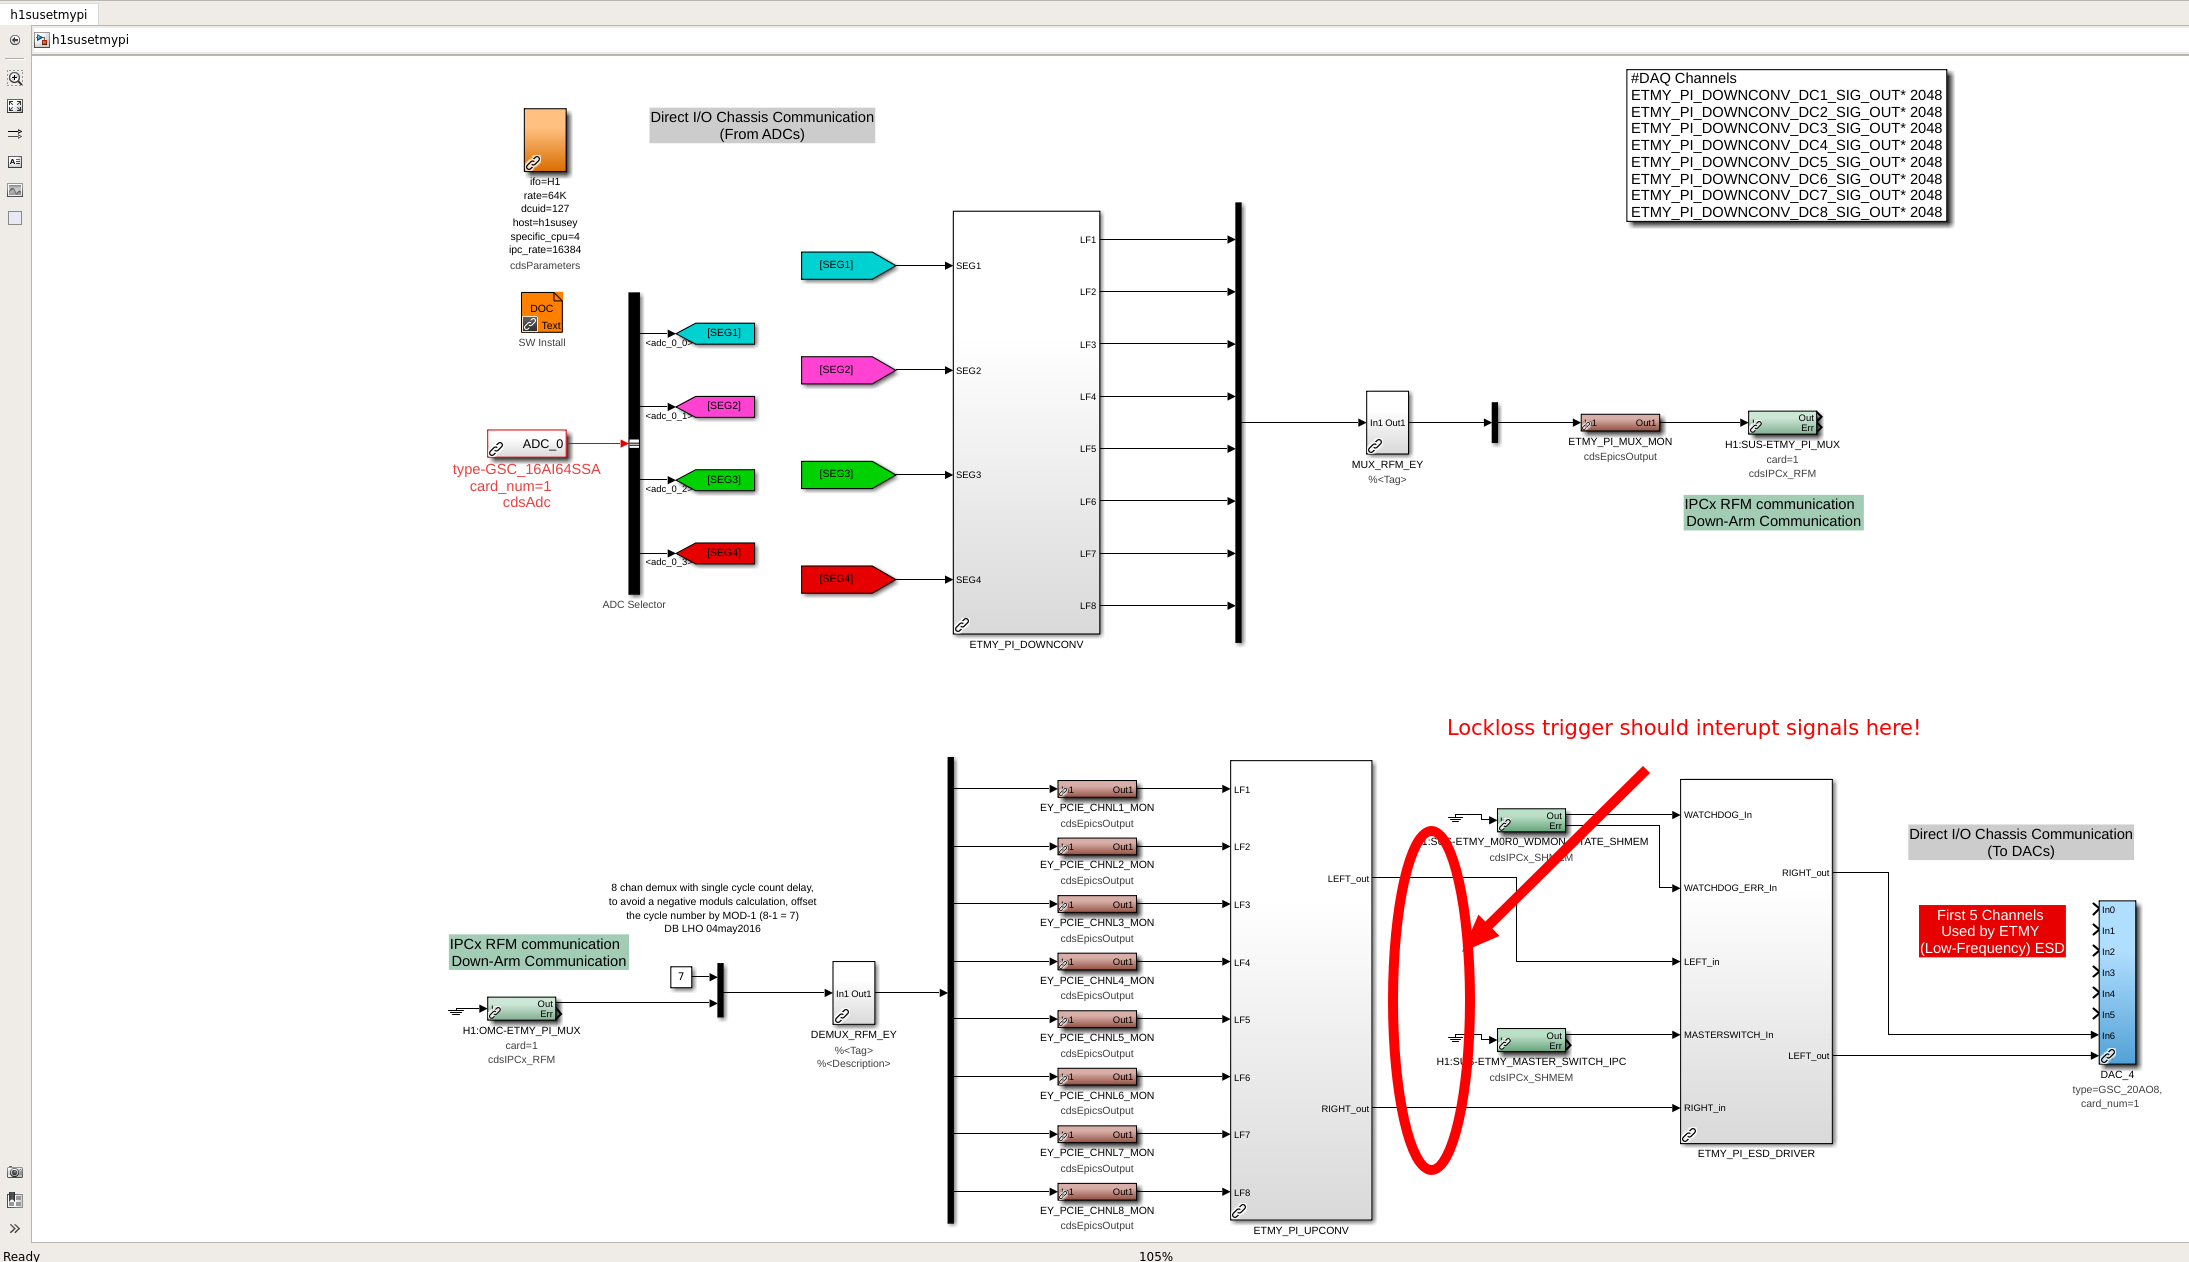Select the Image insert tool

(15, 190)
